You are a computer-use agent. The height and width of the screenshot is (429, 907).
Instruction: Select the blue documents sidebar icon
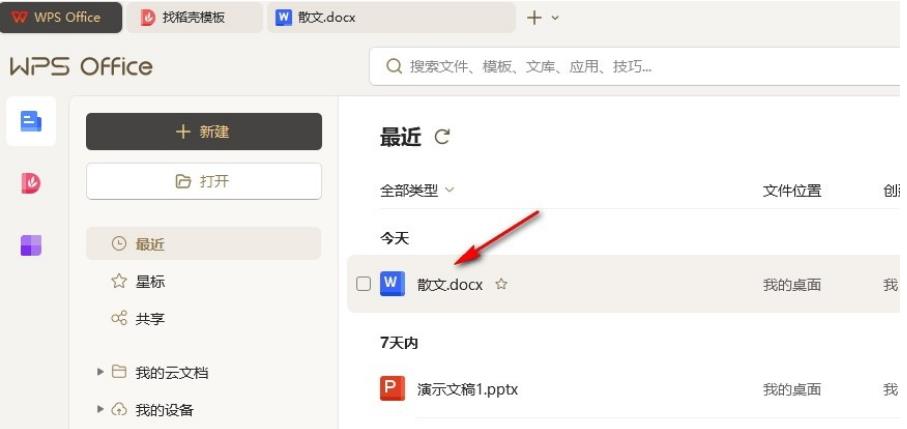31,121
